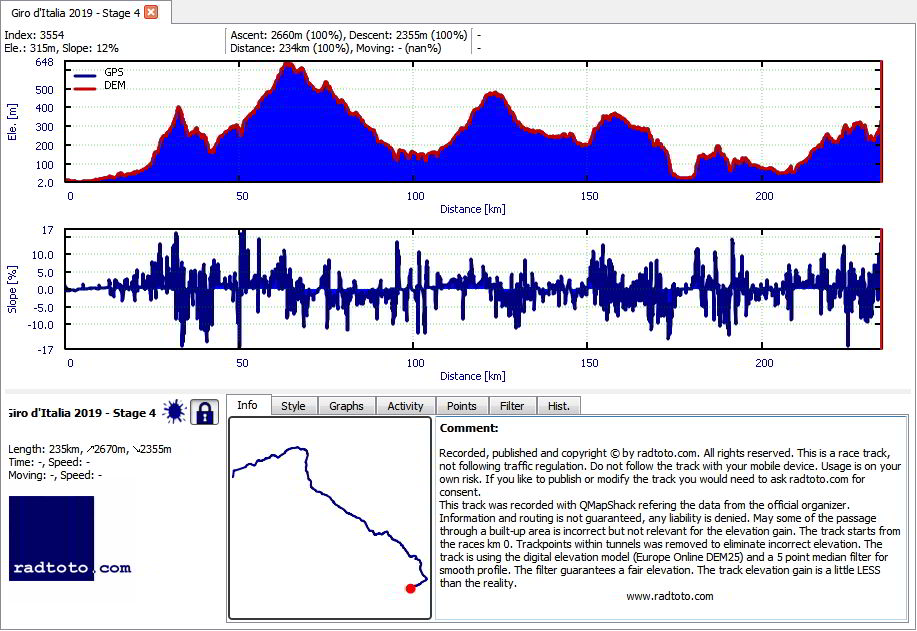Switch to the Style tab

pos(294,406)
